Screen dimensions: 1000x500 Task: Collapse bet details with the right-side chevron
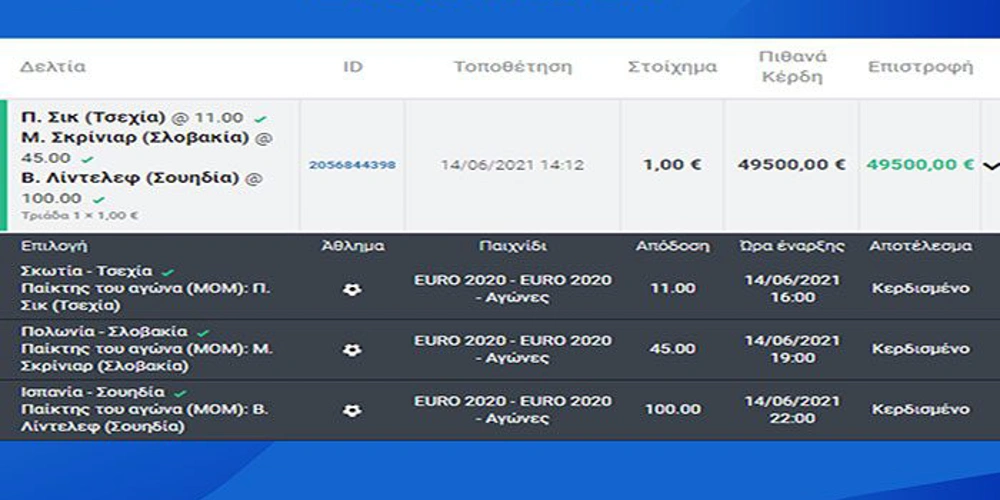[x=990, y=166]
